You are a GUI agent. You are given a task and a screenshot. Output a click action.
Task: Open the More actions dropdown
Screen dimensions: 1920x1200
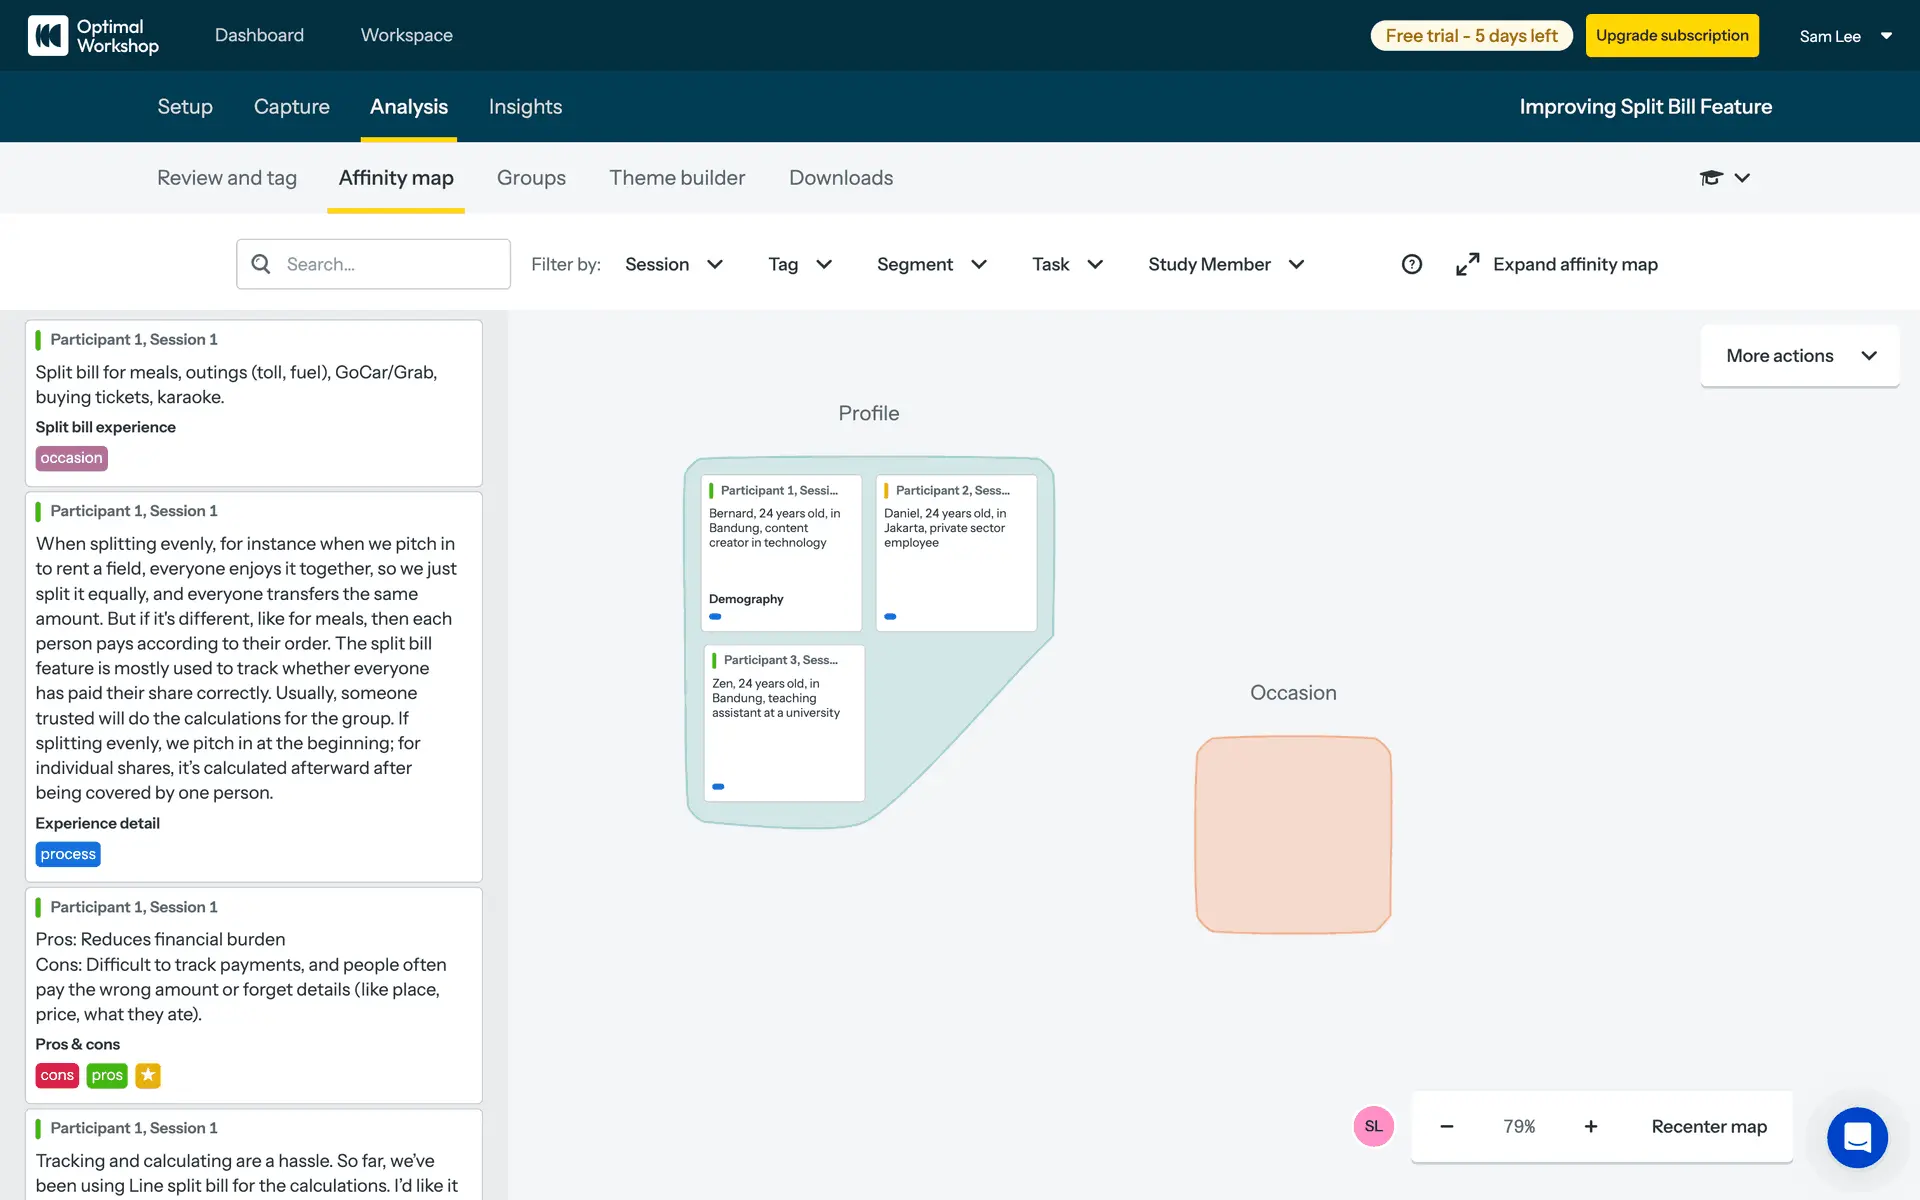click(x=1799, y=356)
